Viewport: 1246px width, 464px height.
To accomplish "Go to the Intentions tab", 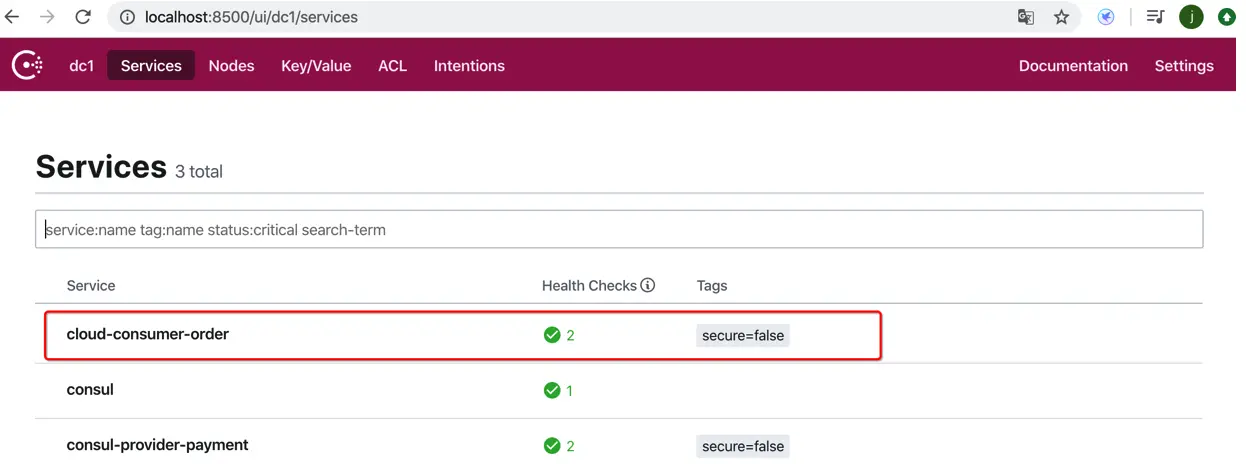I will tap(469, 66).
